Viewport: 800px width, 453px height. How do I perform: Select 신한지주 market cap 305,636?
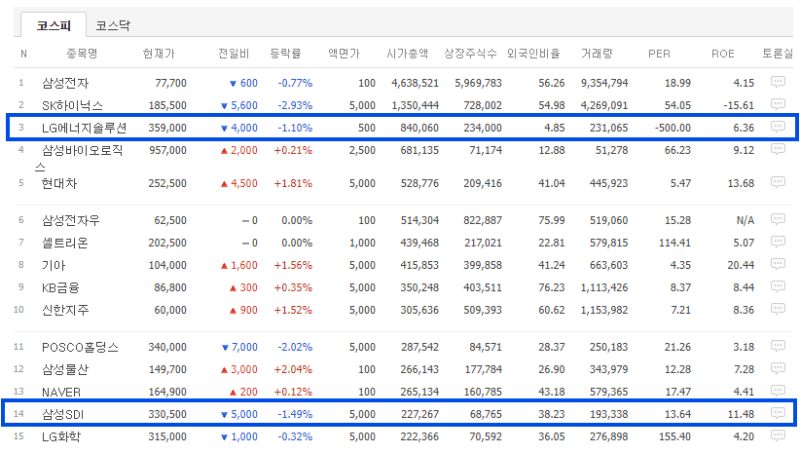(x=419, y=310)
